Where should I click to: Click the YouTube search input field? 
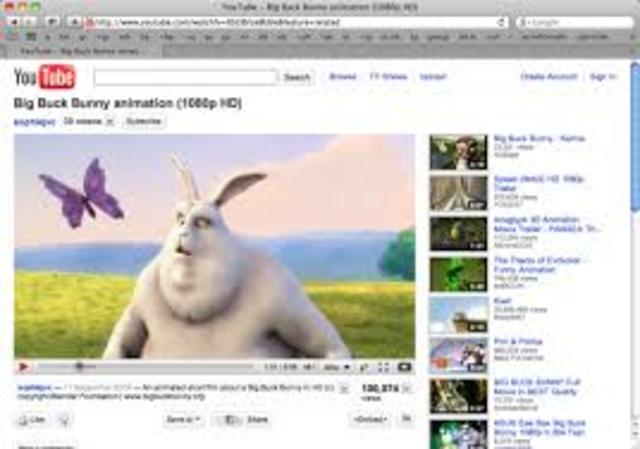(x=185, y=77)
